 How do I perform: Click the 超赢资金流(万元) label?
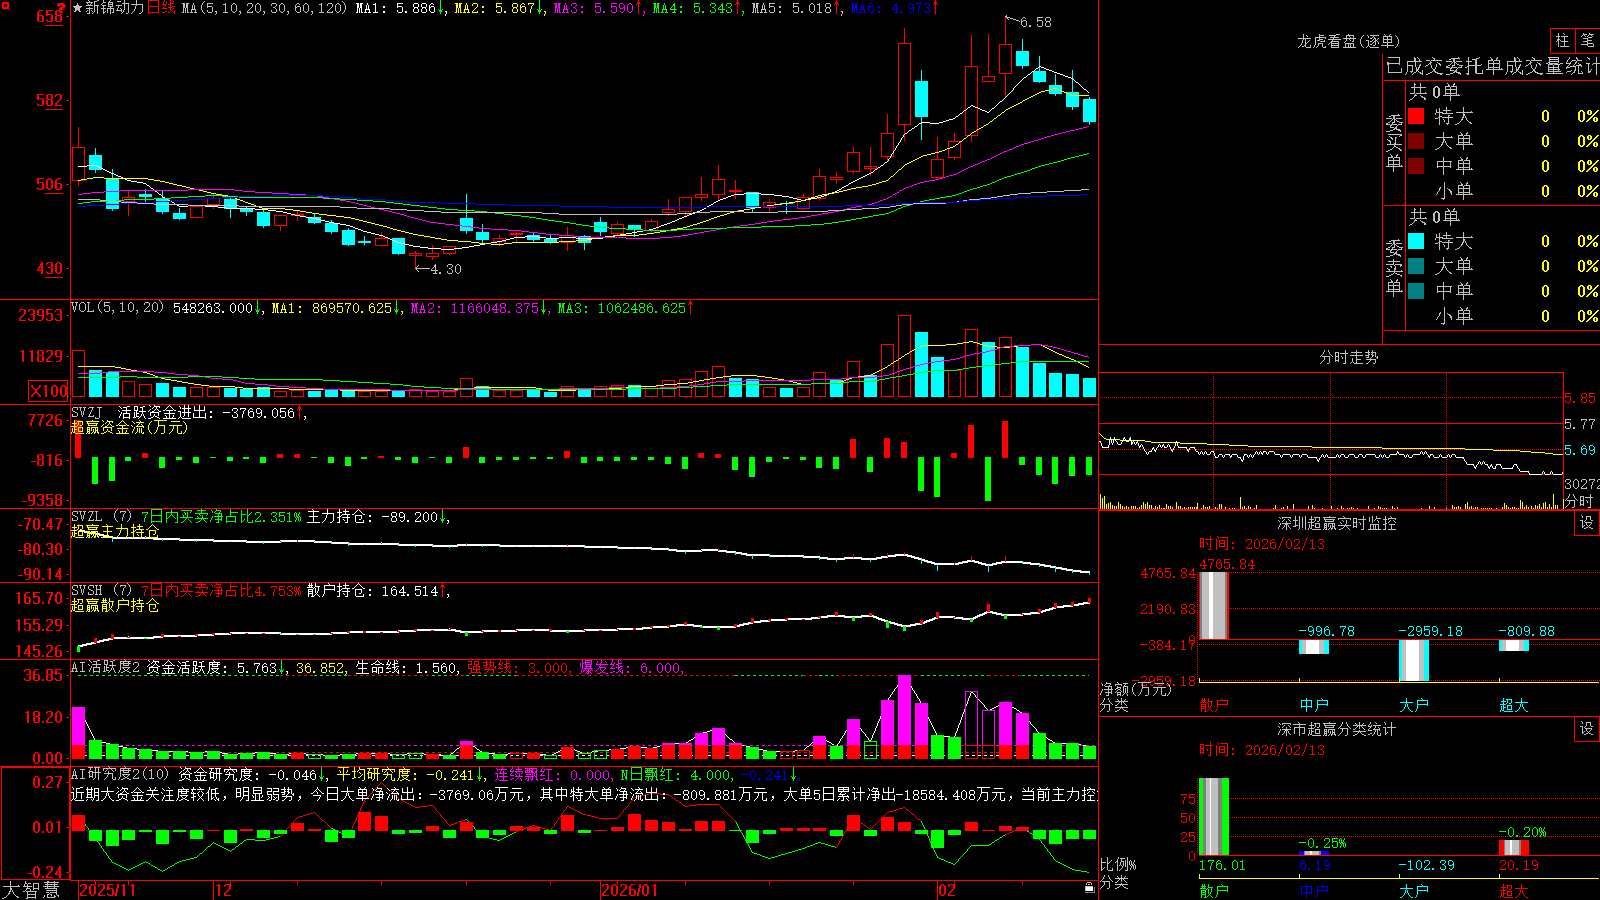[x=129, y=427]
